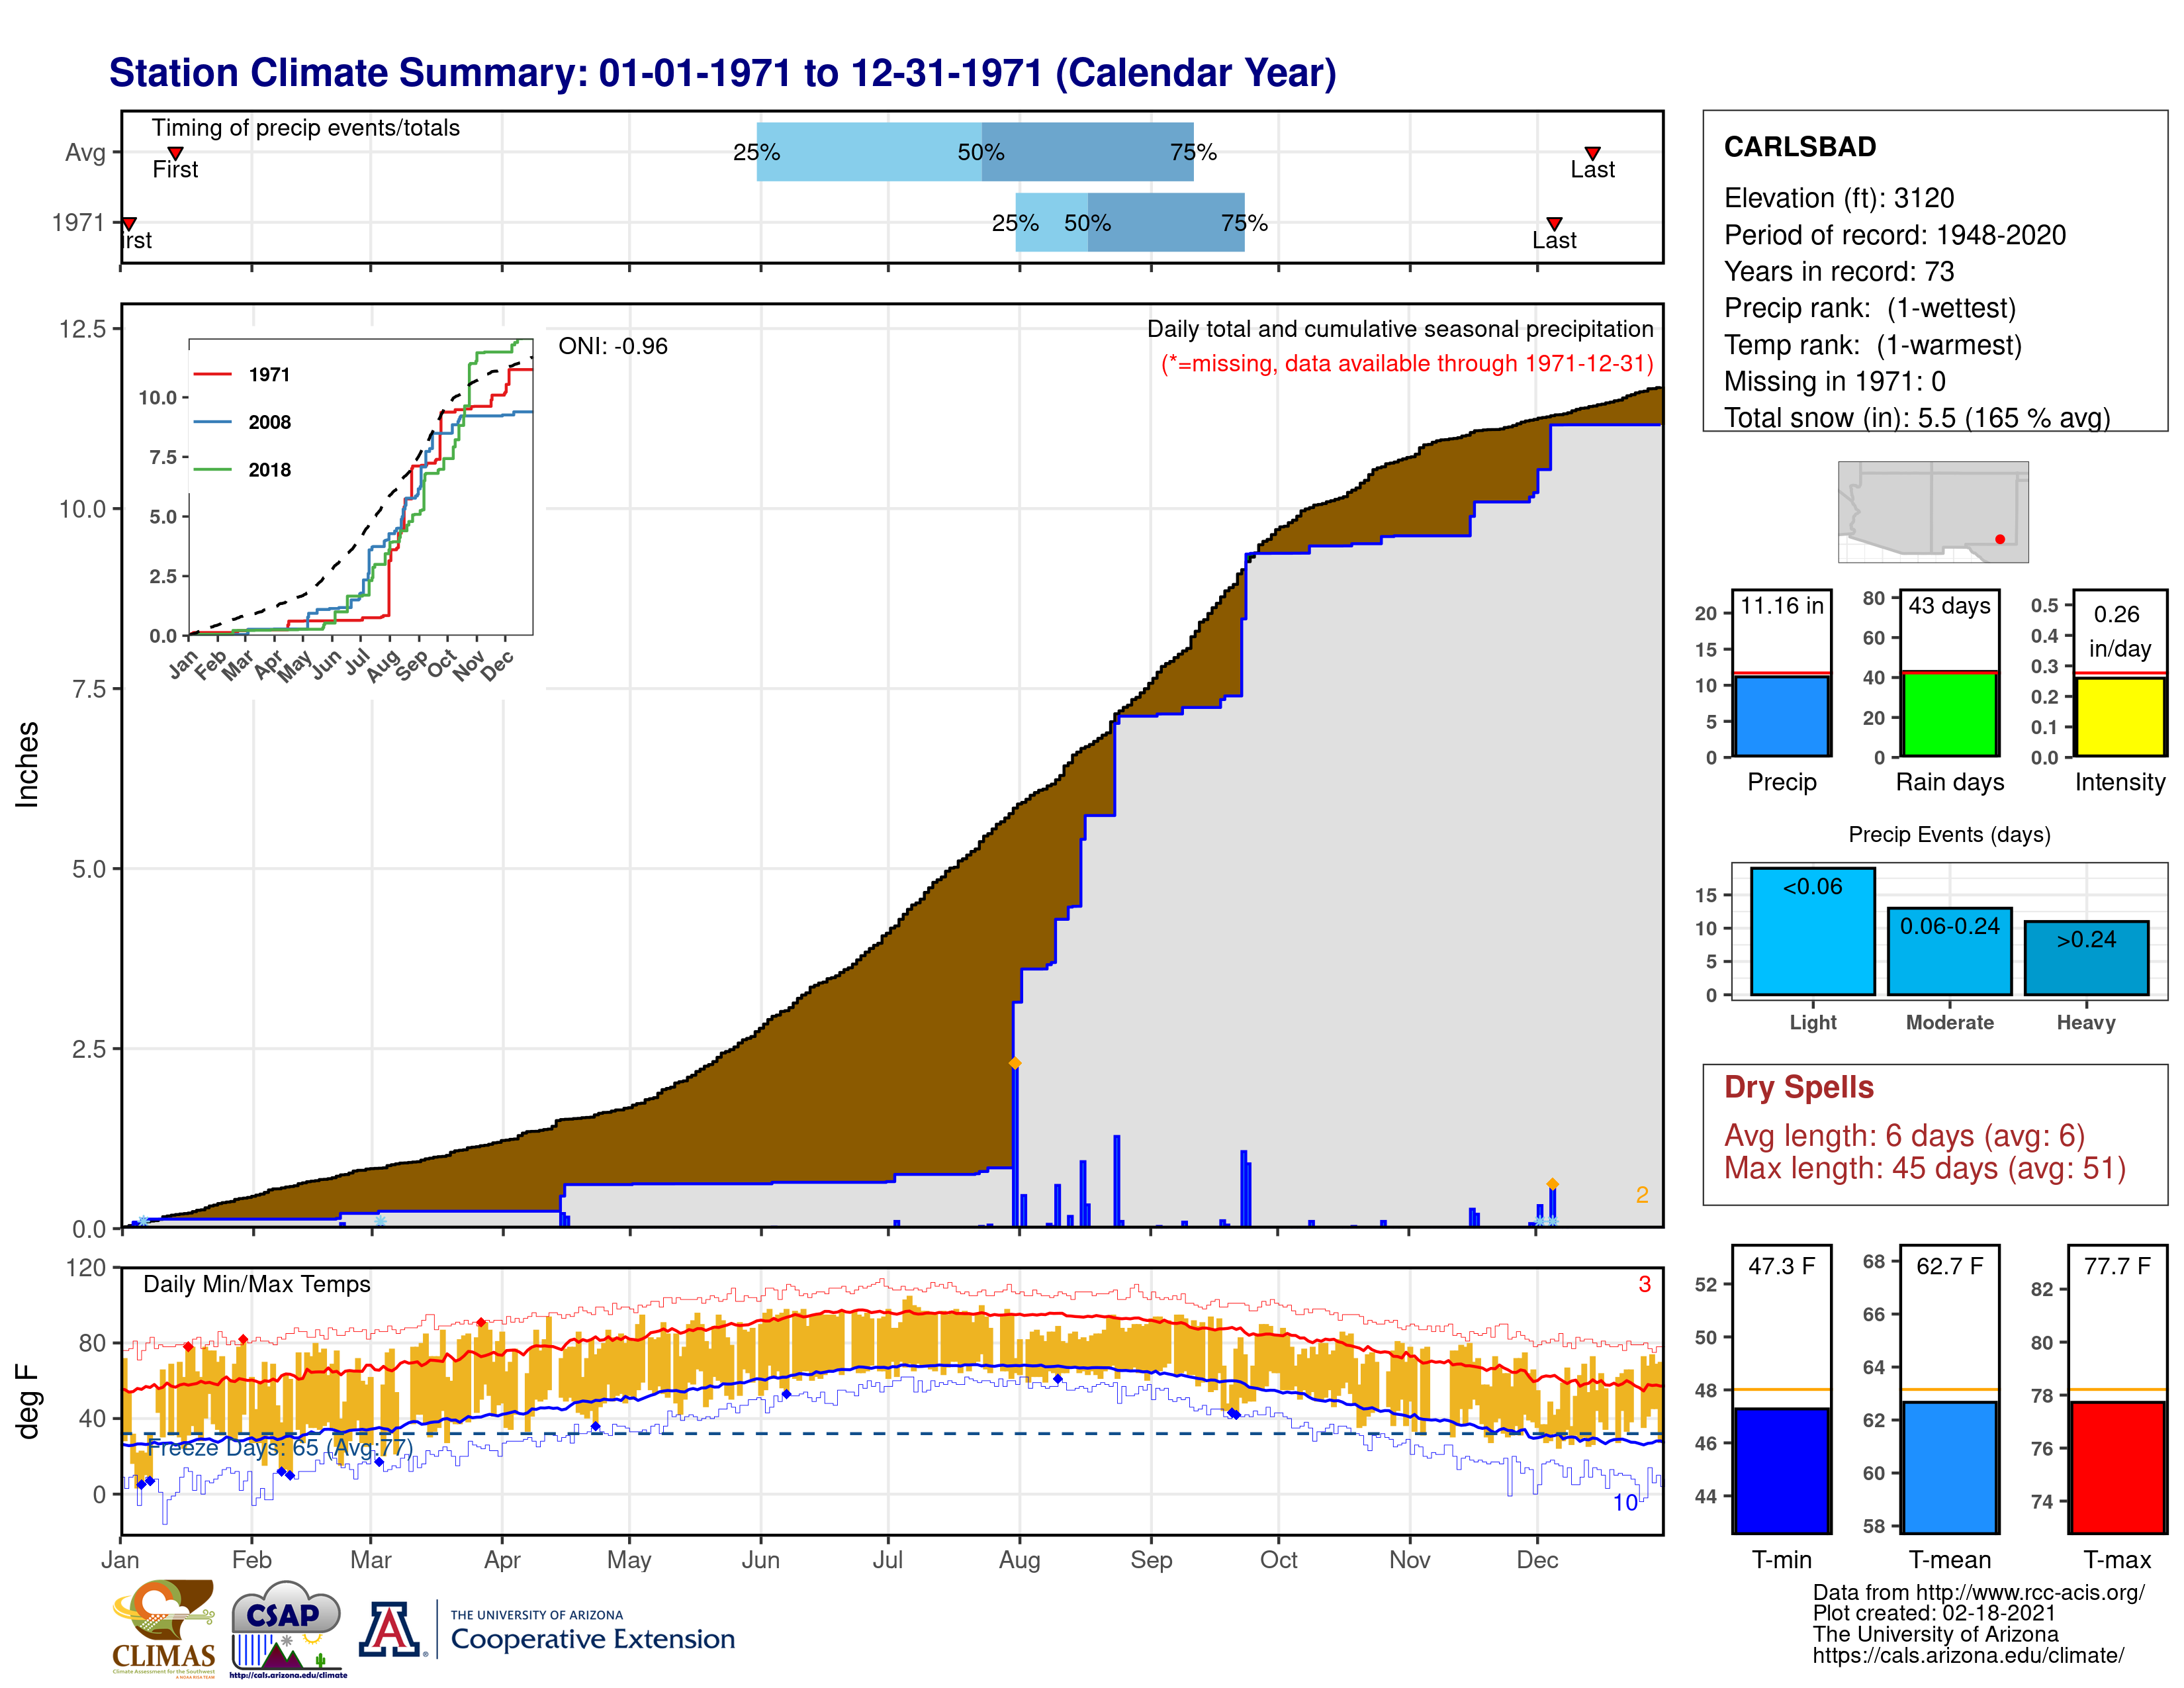Click the station name CARLSBAD
The height and width of the screenshot is (1688, 2184).
pyautogui.click(x=1800, y=147)
